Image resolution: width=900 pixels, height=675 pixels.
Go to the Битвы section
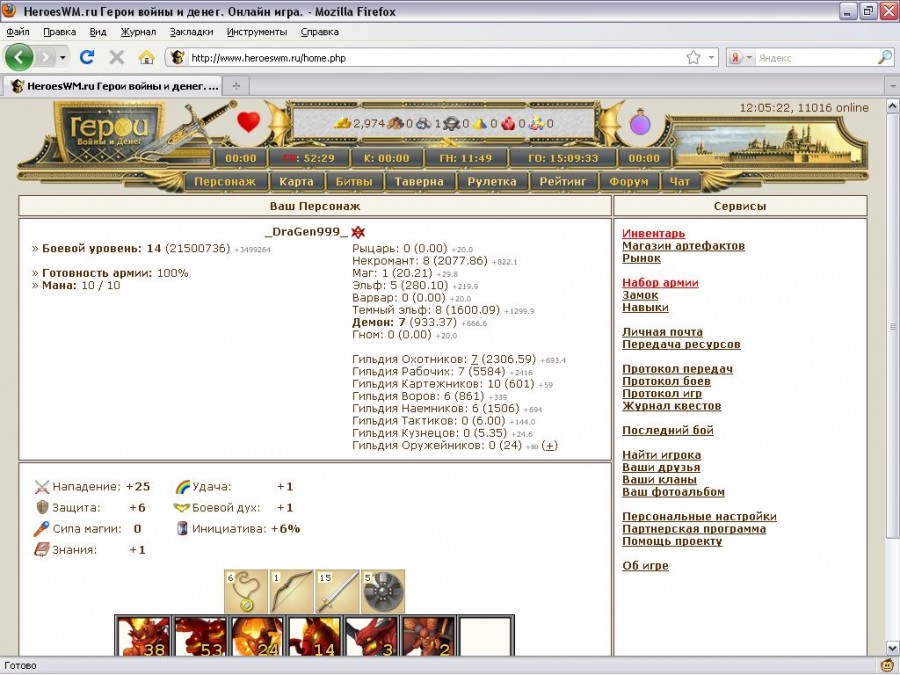click(x=354, y=181)
